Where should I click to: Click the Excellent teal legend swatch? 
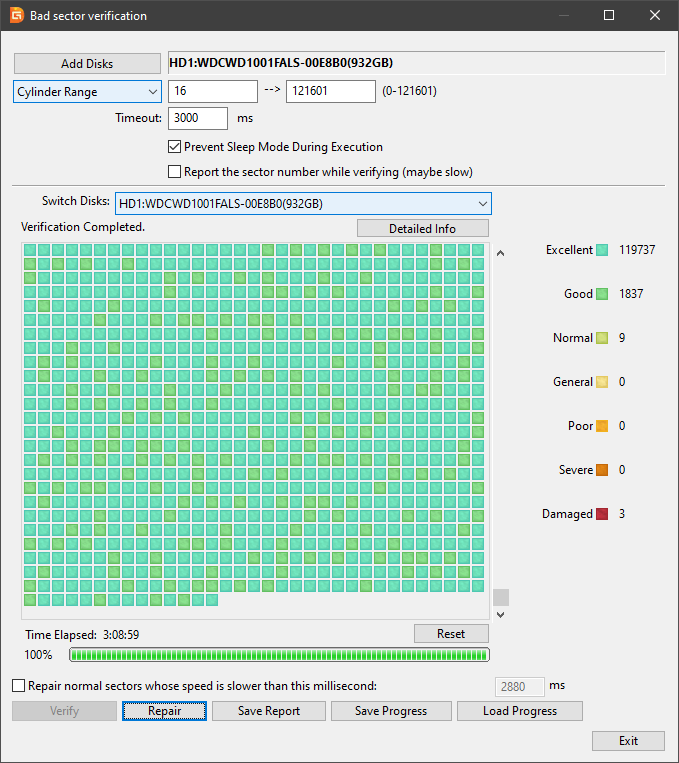602,250
